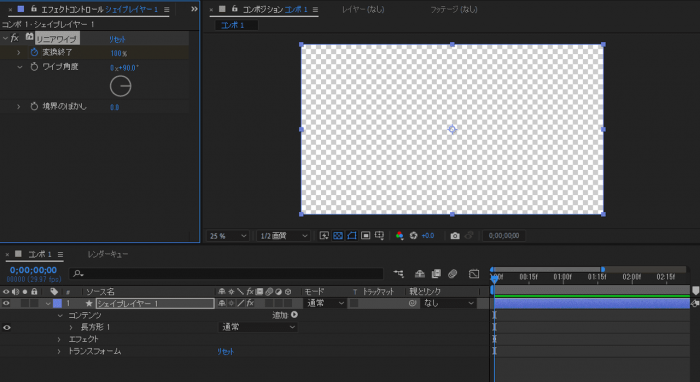Hide シェイプレイヤー 1 with eye toggle
700x382 pixels.
6,303
